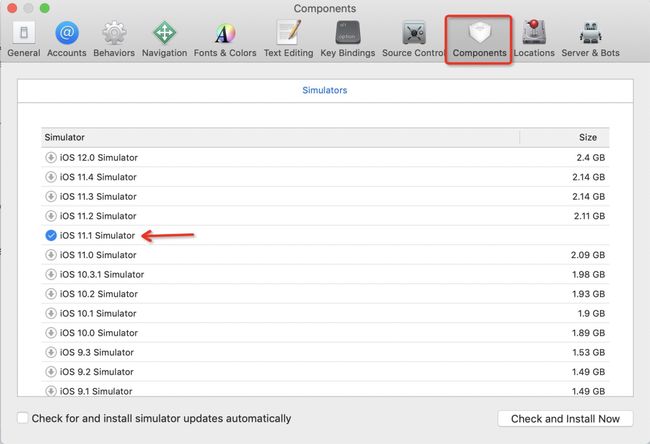Open the Fonts & Colors pane

click(225, 40)
